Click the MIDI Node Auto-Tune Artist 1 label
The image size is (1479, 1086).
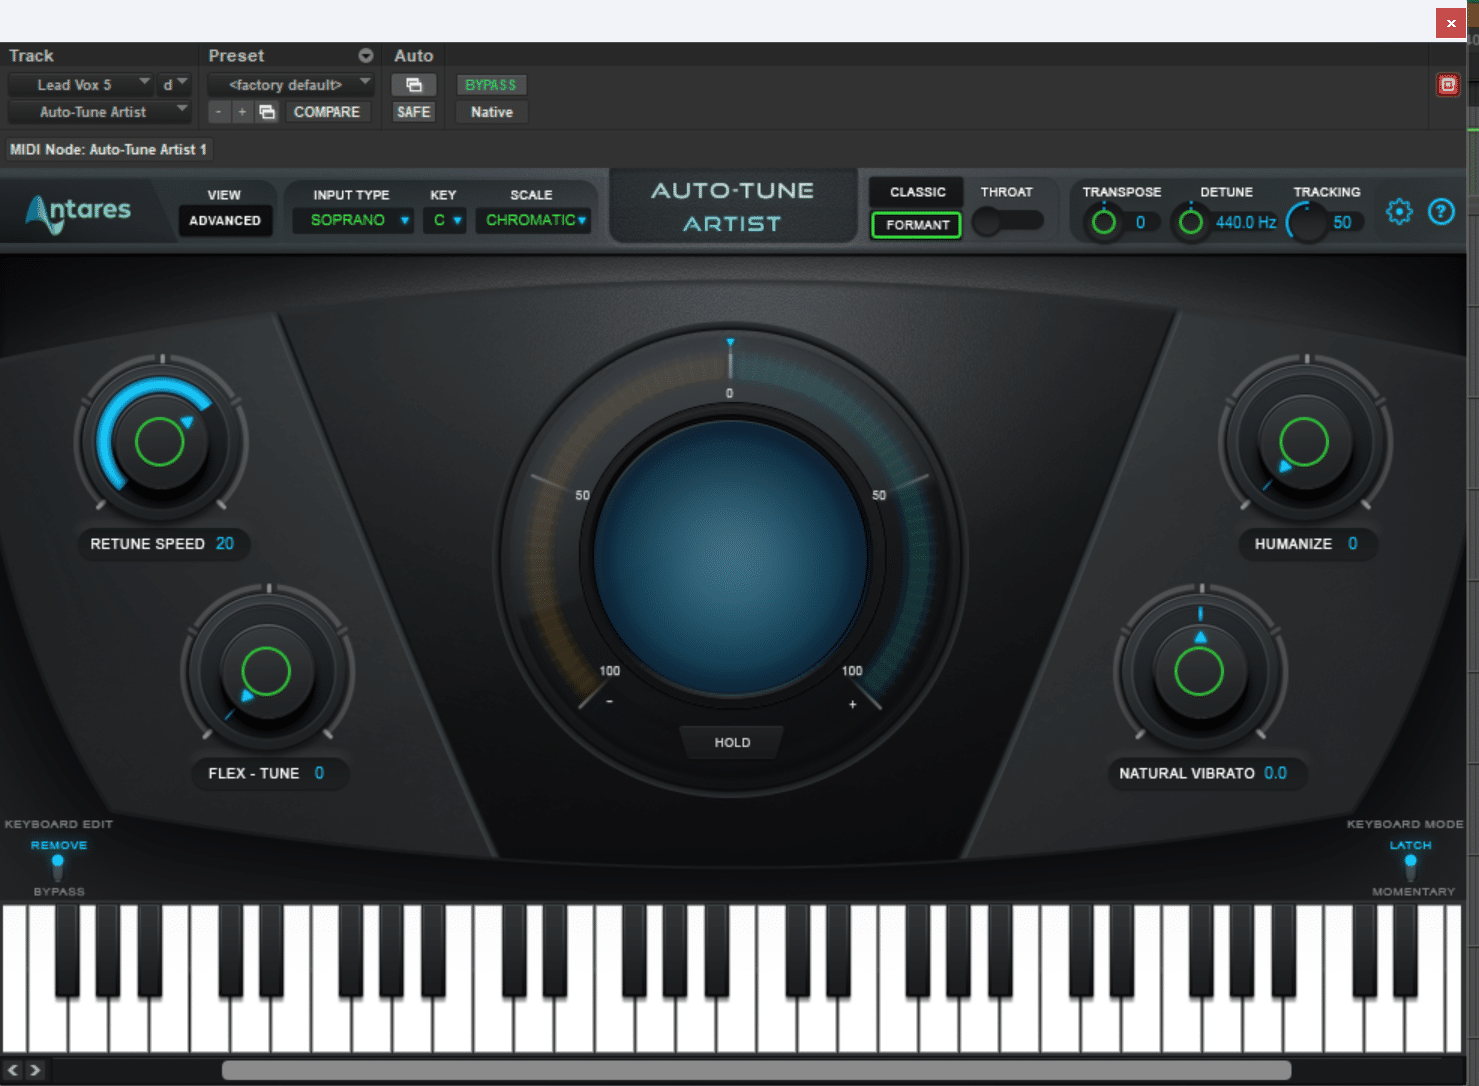[x=108, y=149]
